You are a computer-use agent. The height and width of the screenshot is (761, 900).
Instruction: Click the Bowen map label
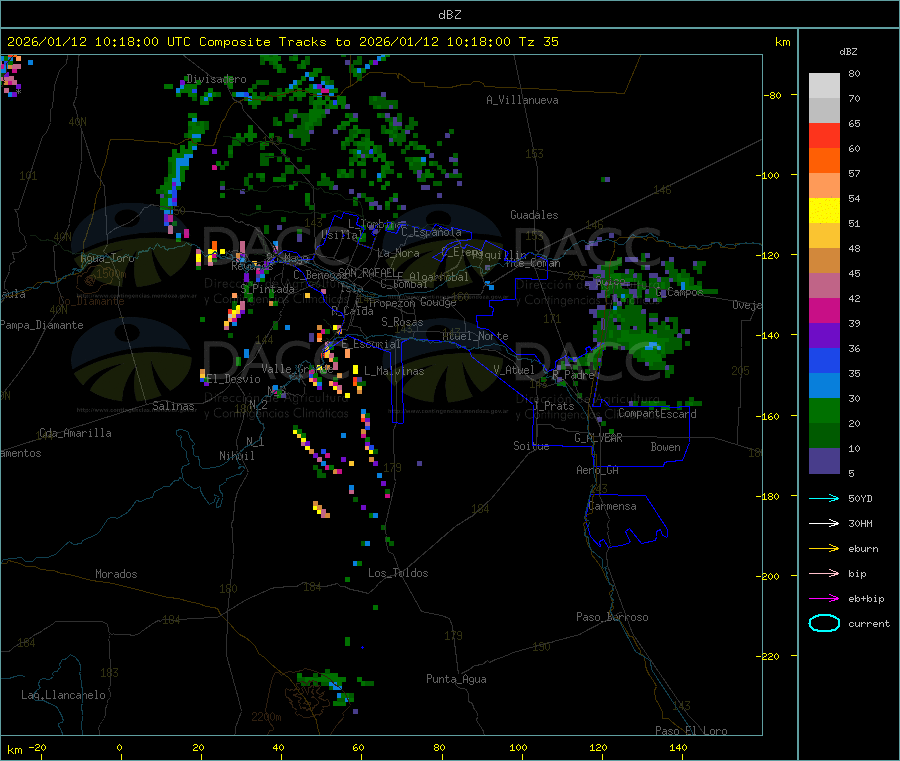coord(666,447)
